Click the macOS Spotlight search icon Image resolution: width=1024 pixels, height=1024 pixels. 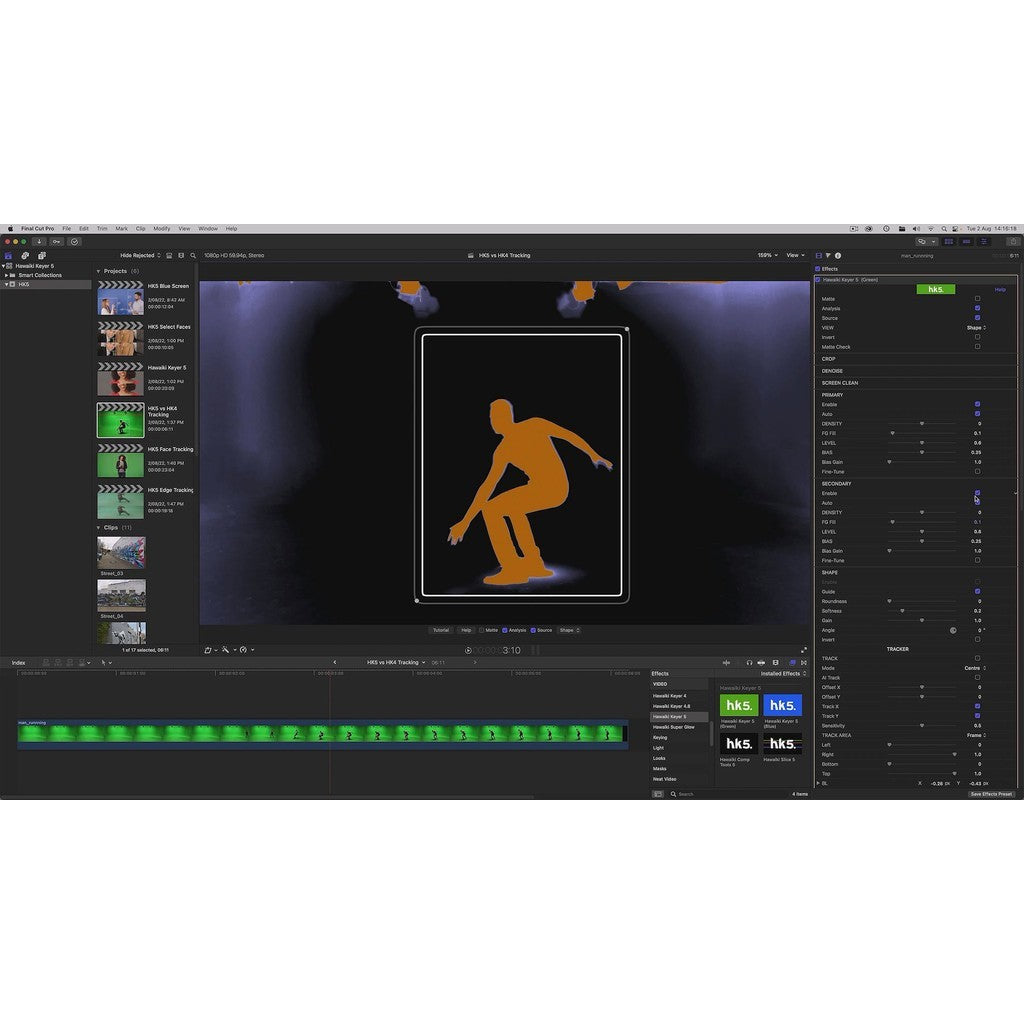(x=944, y=229)
